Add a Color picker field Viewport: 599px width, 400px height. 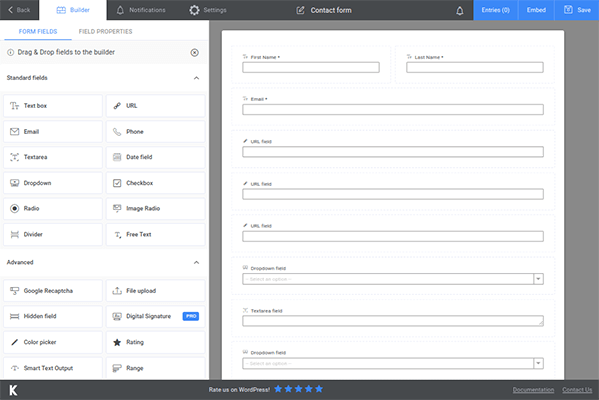pos(53,342)
